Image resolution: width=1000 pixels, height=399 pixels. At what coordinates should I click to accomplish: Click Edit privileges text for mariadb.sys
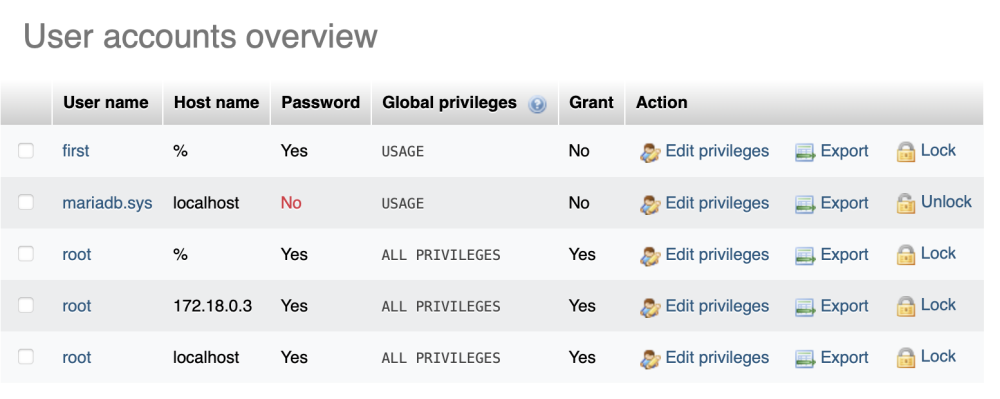[717, 203]
